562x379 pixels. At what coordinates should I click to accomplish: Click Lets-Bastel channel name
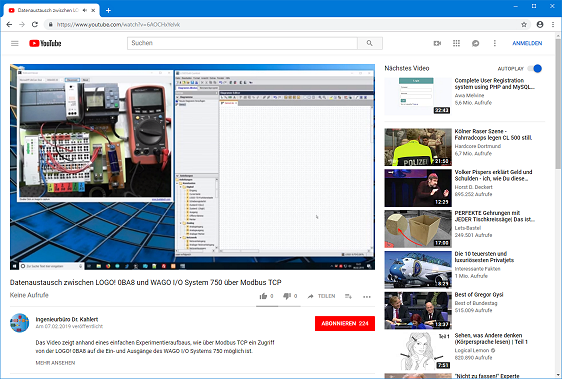[x=468, y=228]
